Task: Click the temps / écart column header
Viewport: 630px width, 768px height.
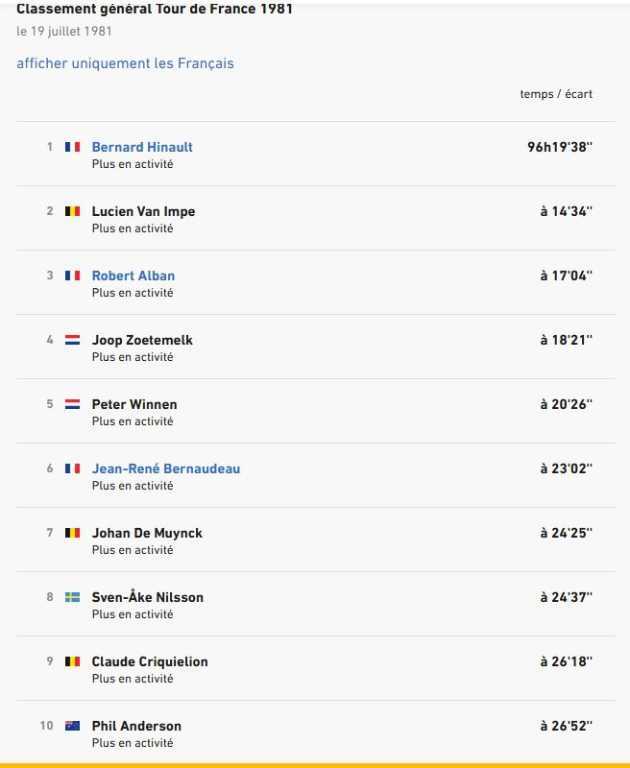Action: tap(556, 94)
